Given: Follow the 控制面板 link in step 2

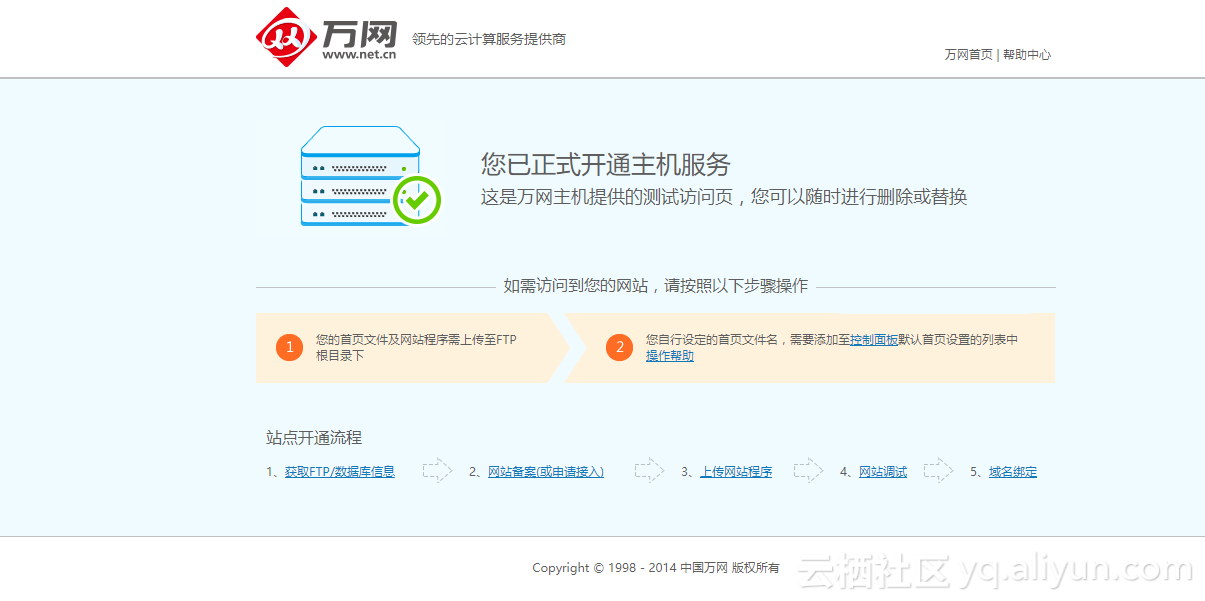Looking at the screenshot, I should point(874,340).
